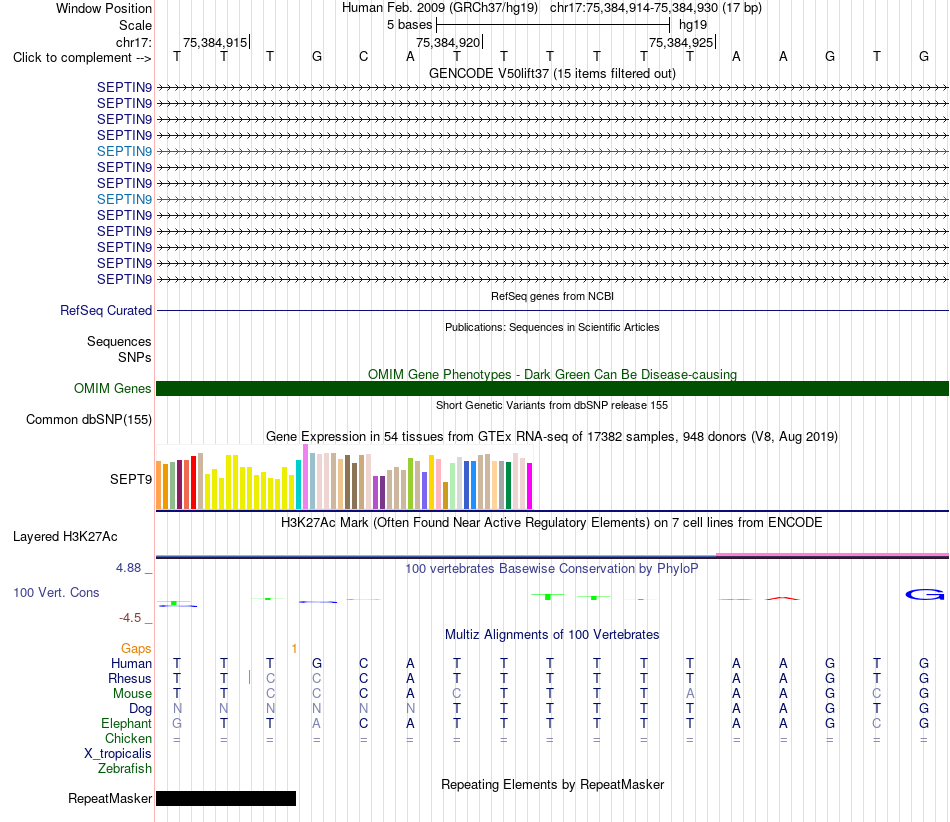
Task: Open the 'Layered H3K27Ac' track label
Action: (65, 537)
